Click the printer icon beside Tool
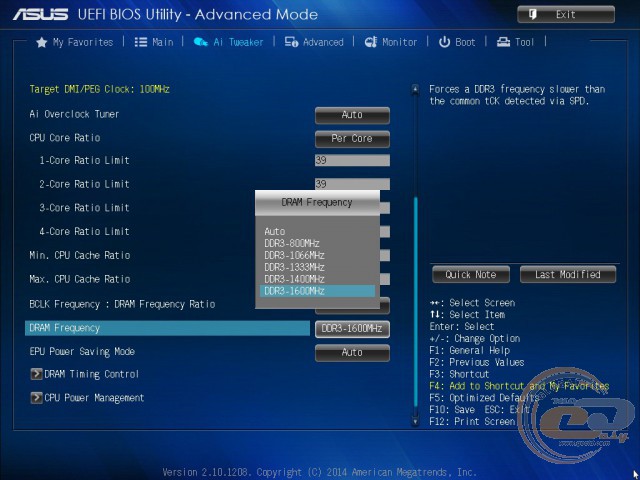Image resolution: width=640 pixels, height=480 pixels. [x=503, y=42]
